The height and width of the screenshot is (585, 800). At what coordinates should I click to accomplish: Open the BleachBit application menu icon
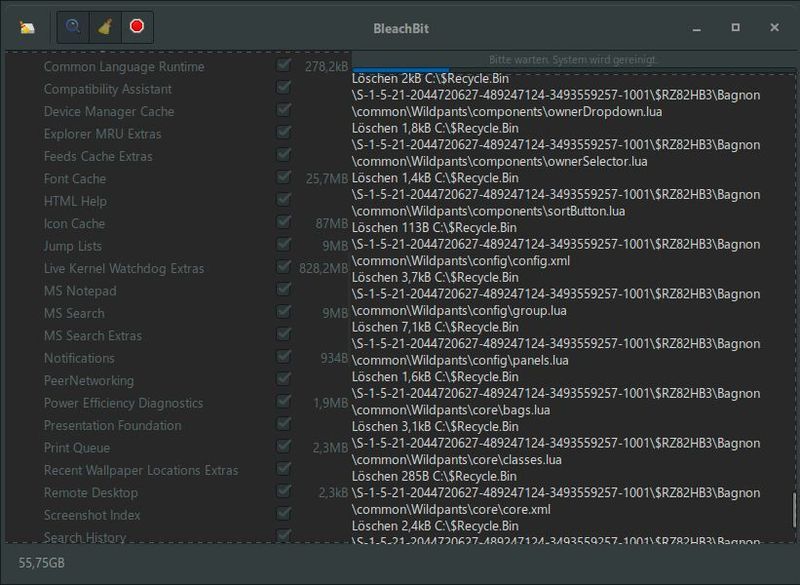[27, 28]
